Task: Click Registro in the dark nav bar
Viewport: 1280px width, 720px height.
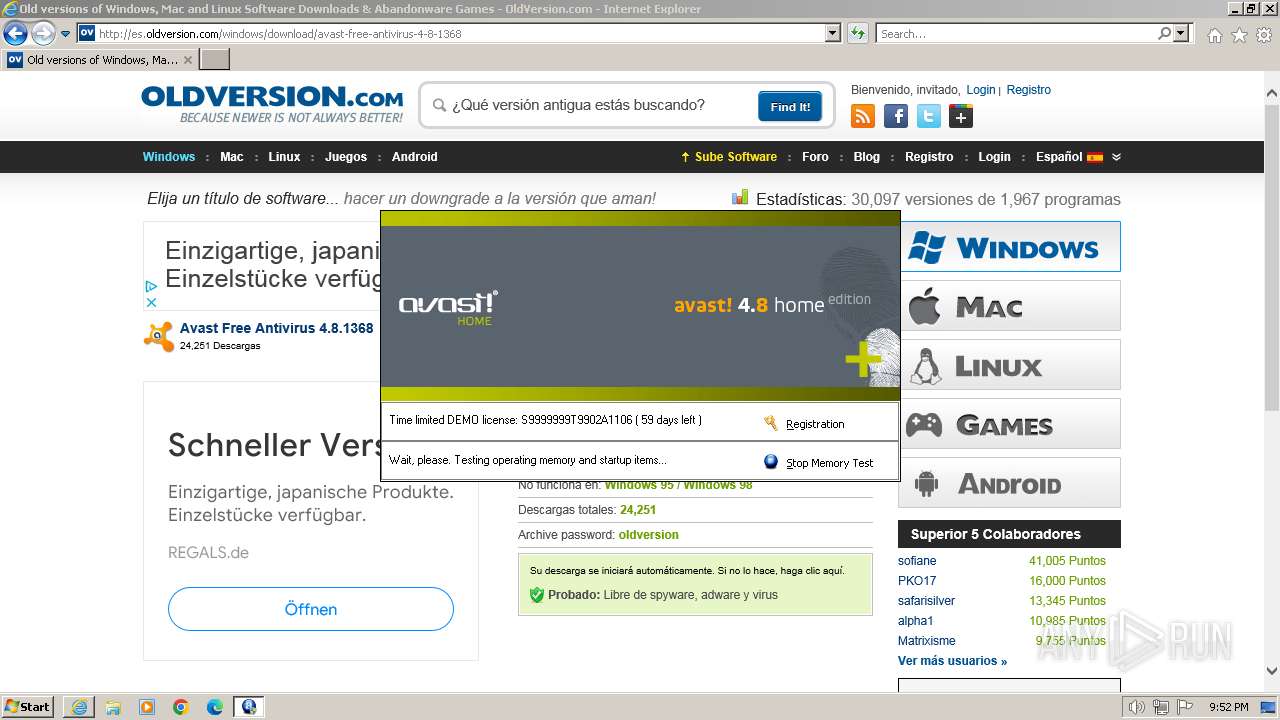Action: [929, 157]
